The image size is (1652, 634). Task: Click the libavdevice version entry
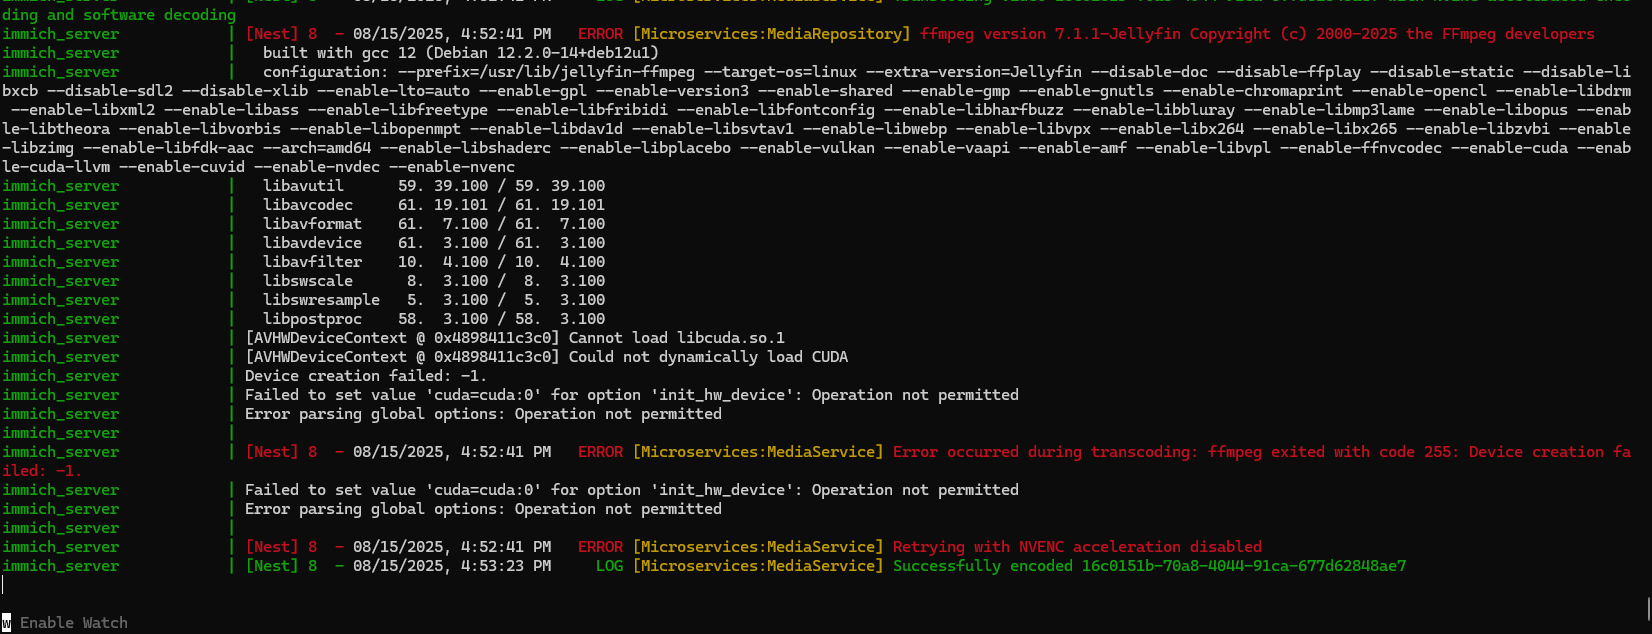(433, 243)
